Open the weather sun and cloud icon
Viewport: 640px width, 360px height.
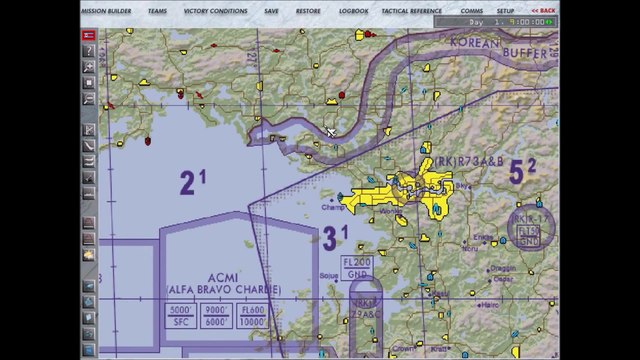click(89, 255)
